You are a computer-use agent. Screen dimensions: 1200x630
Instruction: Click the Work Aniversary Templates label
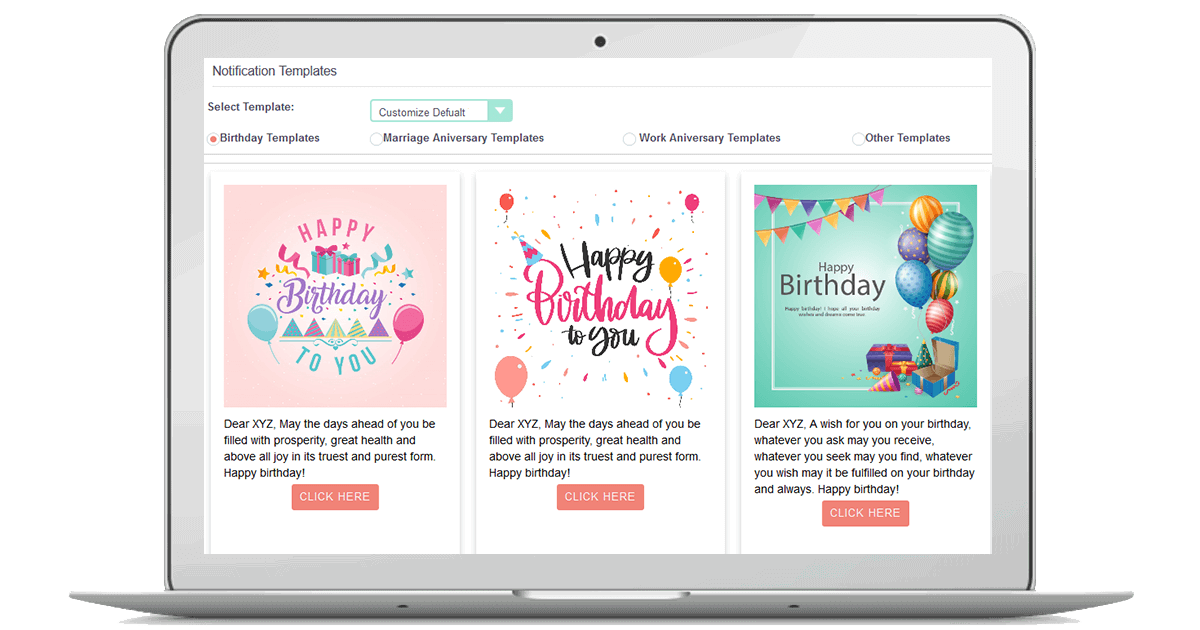pos(710,138)
